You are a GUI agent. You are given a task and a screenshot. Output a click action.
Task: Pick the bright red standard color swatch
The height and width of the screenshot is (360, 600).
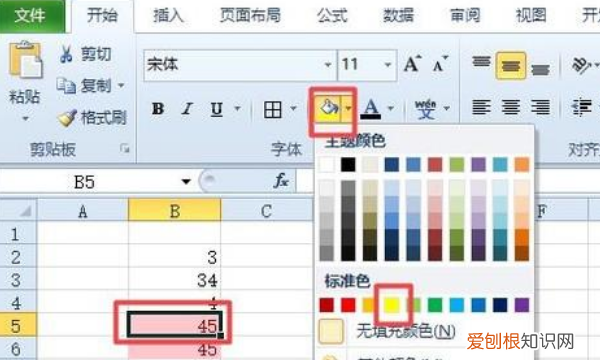(348, 305)
